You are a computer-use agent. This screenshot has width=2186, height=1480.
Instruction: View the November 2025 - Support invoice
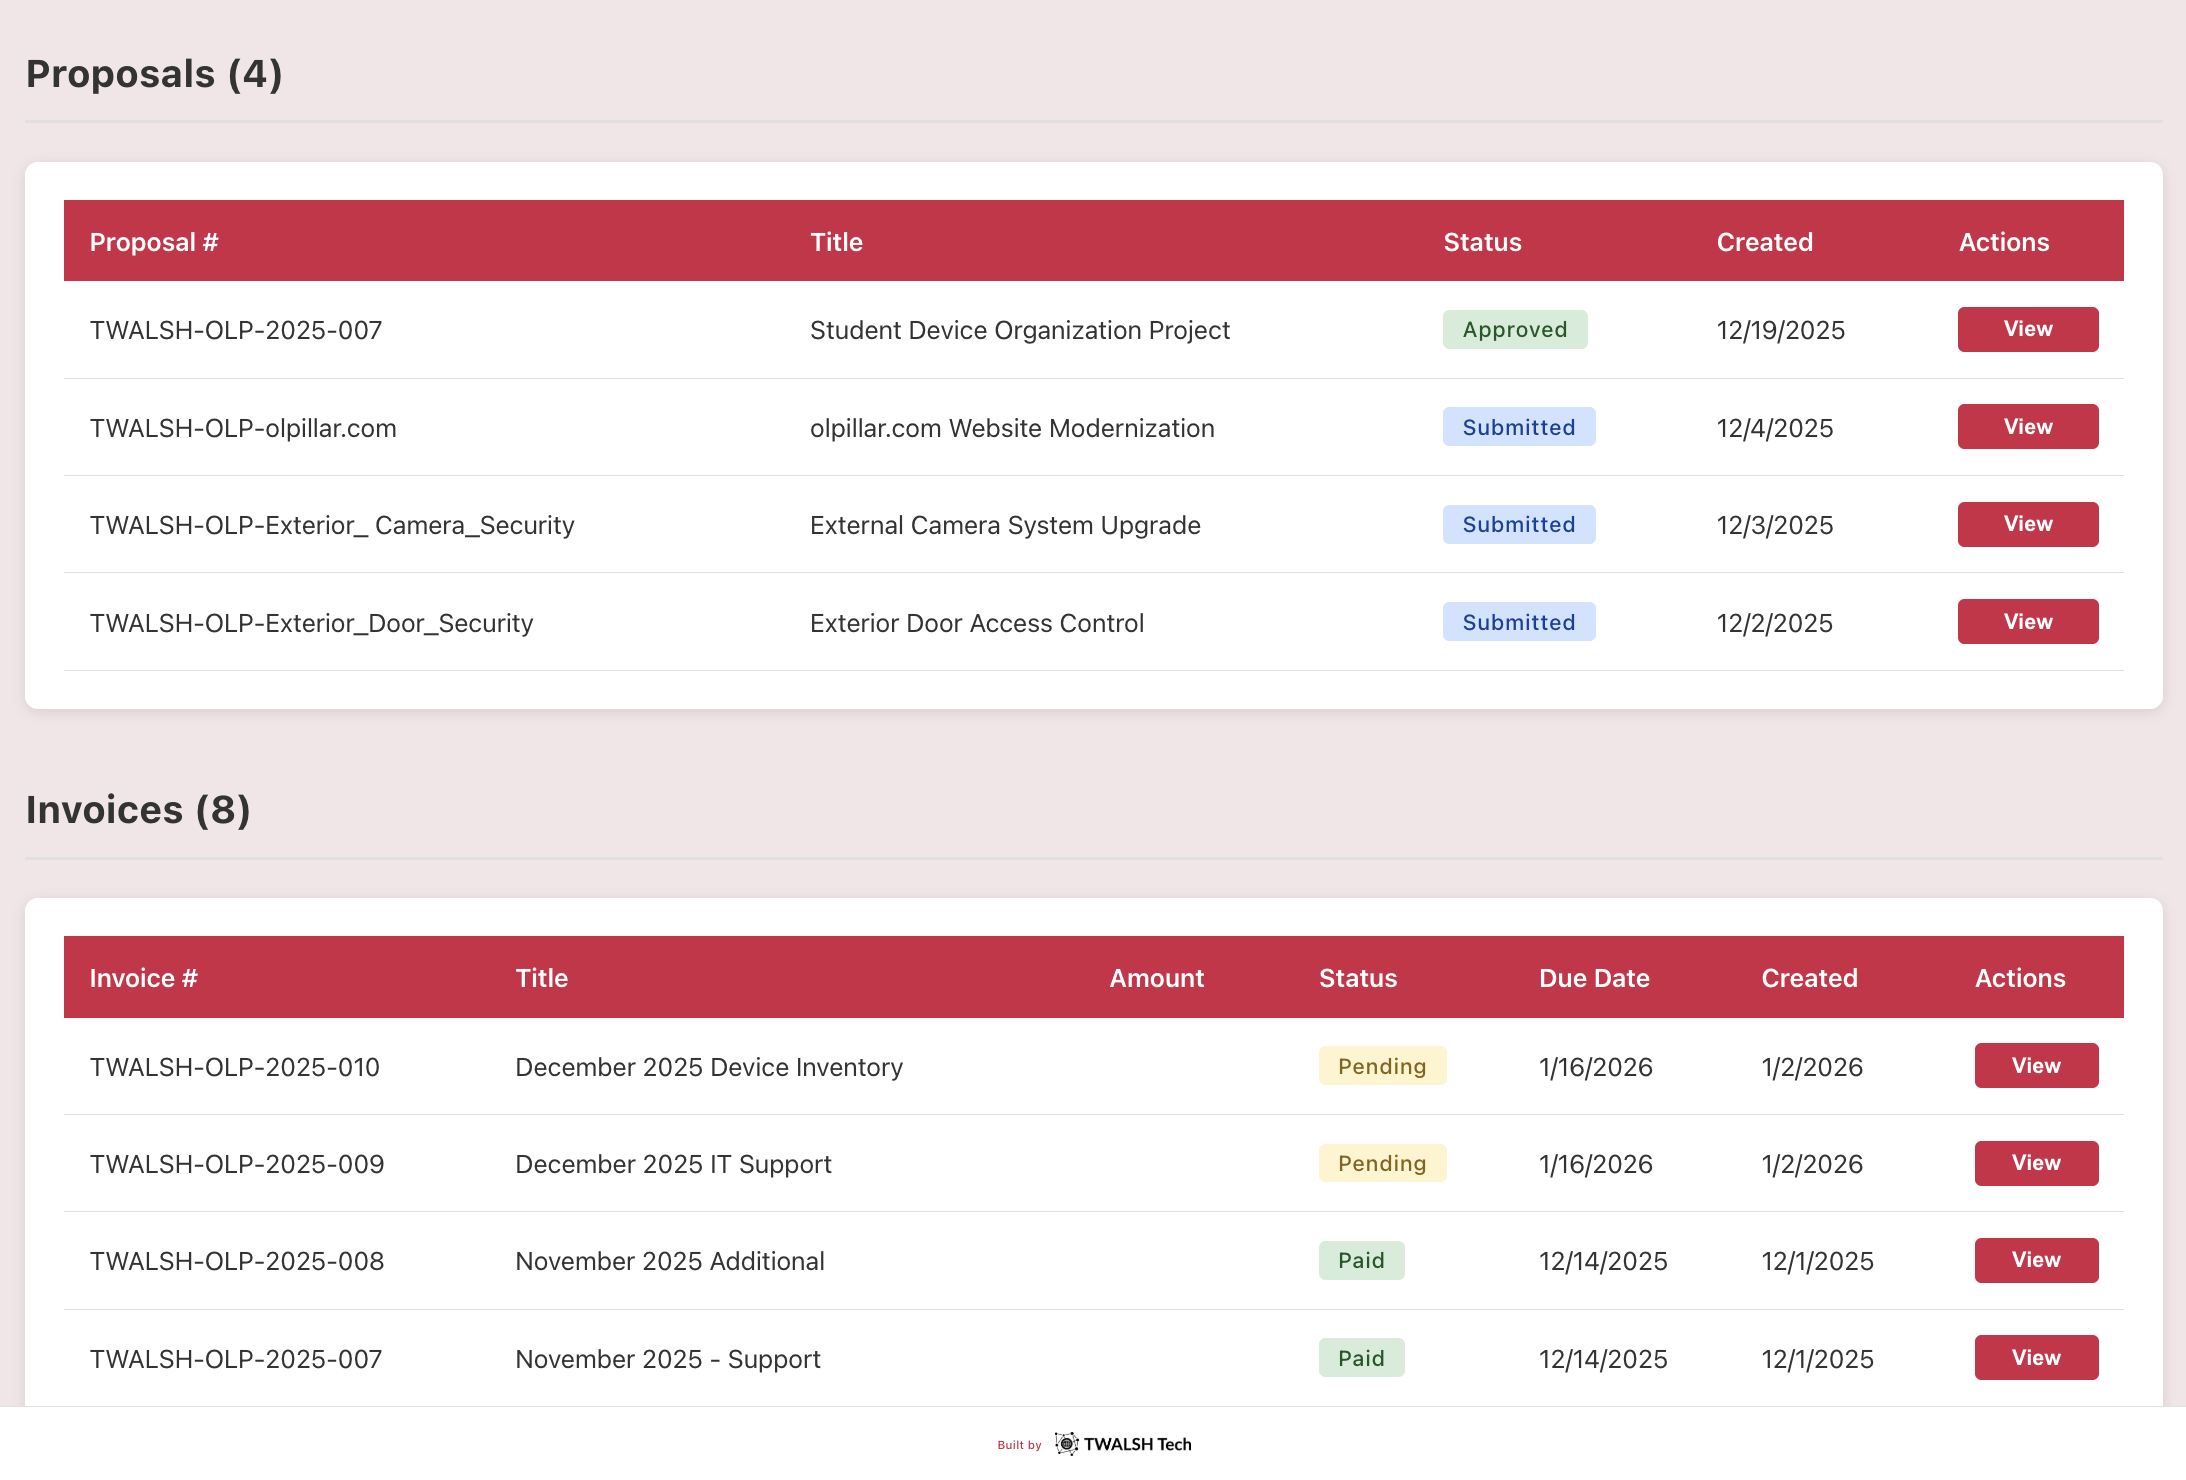(2036, 1357)
